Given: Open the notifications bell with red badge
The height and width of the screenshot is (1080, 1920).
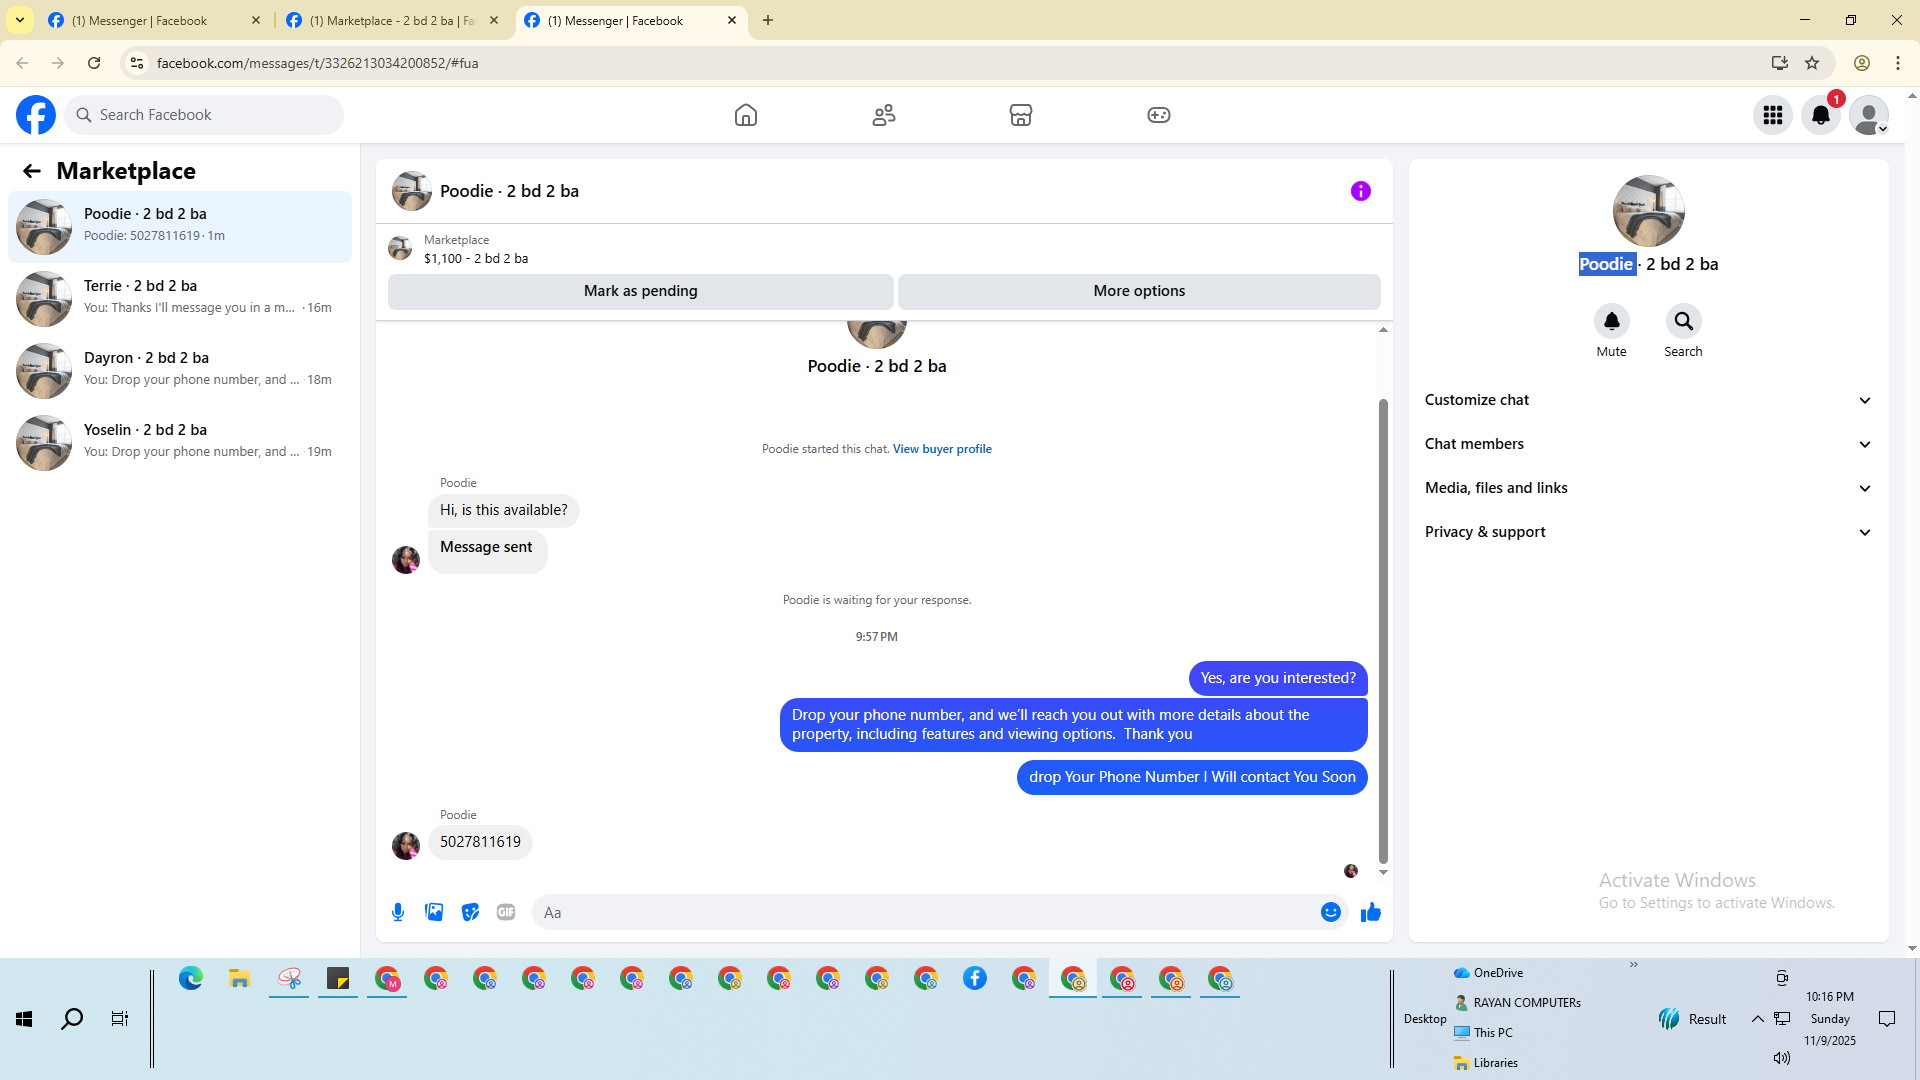Looking at the screenshot, I should 1821,115.
